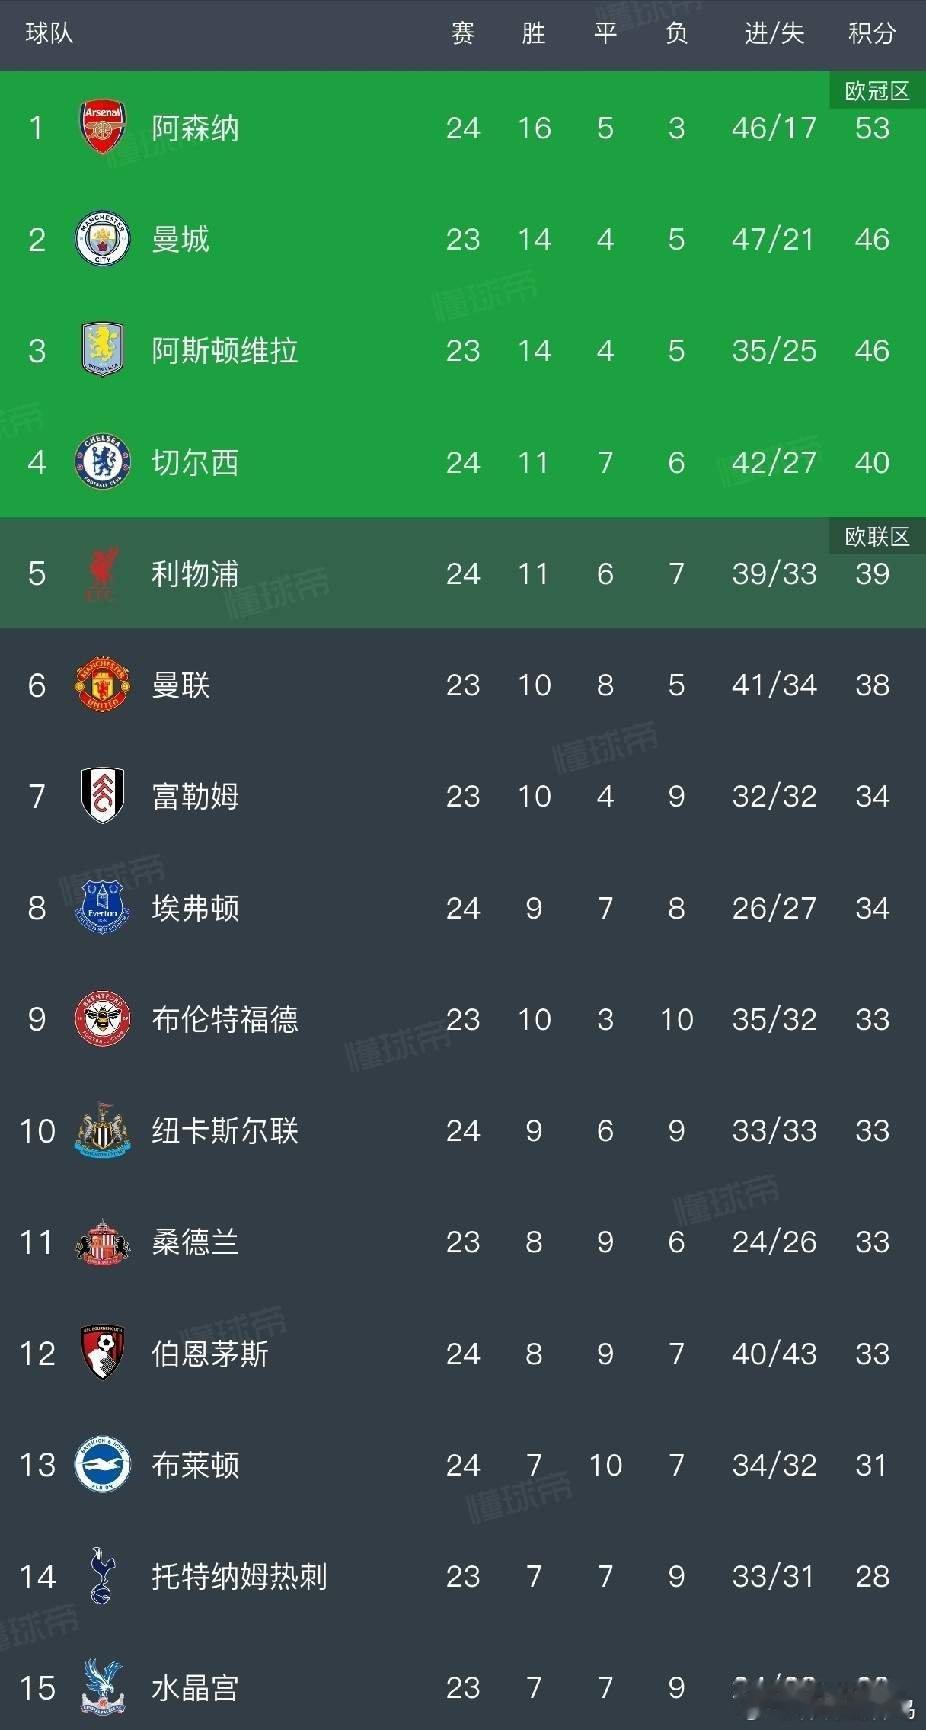Viewport: 926px width, 1730px height.
Task: Click the Brighton club crest
Action: pyautogui.click(x=103, y=1464)
